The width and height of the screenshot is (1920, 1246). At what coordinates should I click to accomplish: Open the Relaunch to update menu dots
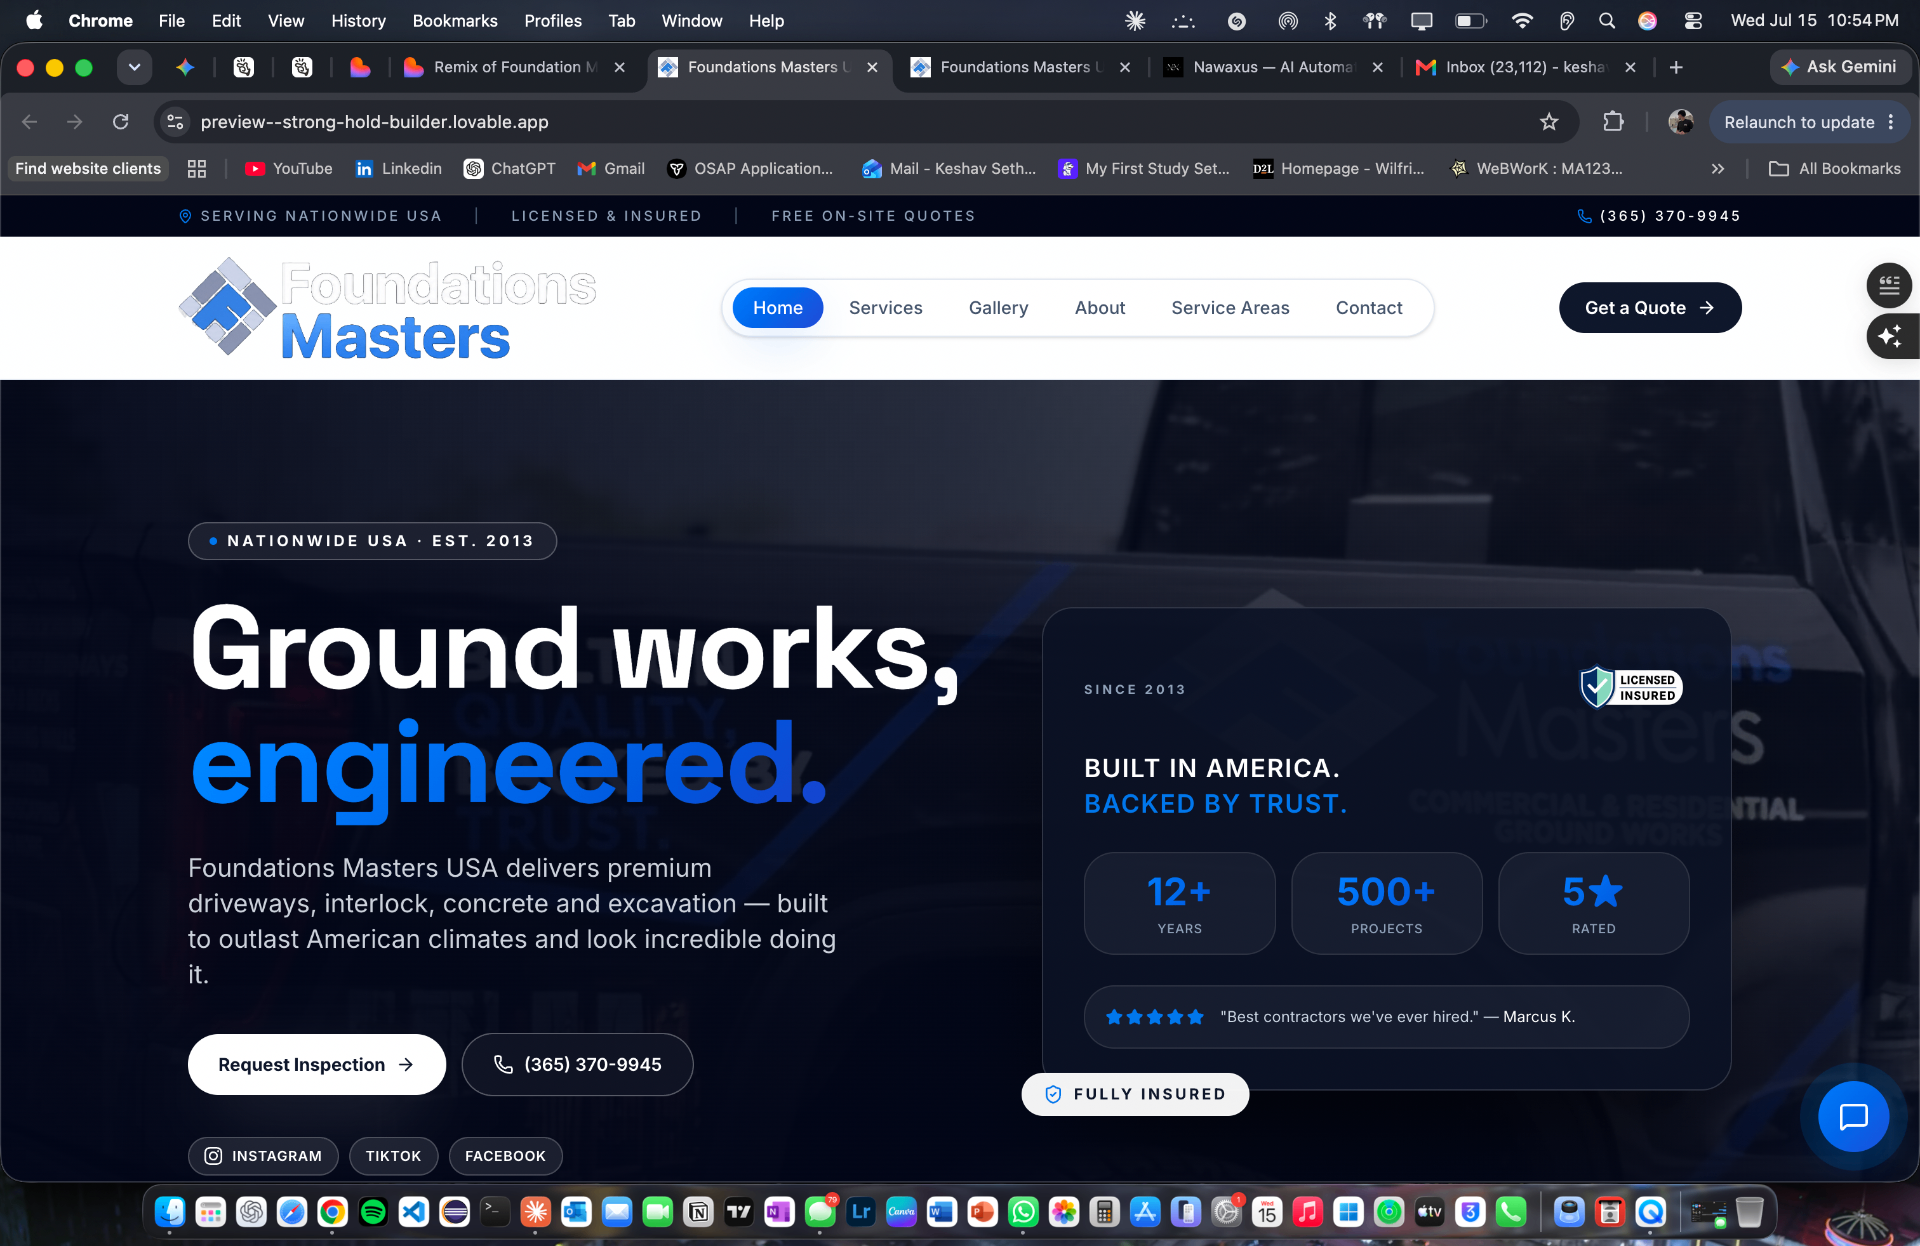[1891, 122]
